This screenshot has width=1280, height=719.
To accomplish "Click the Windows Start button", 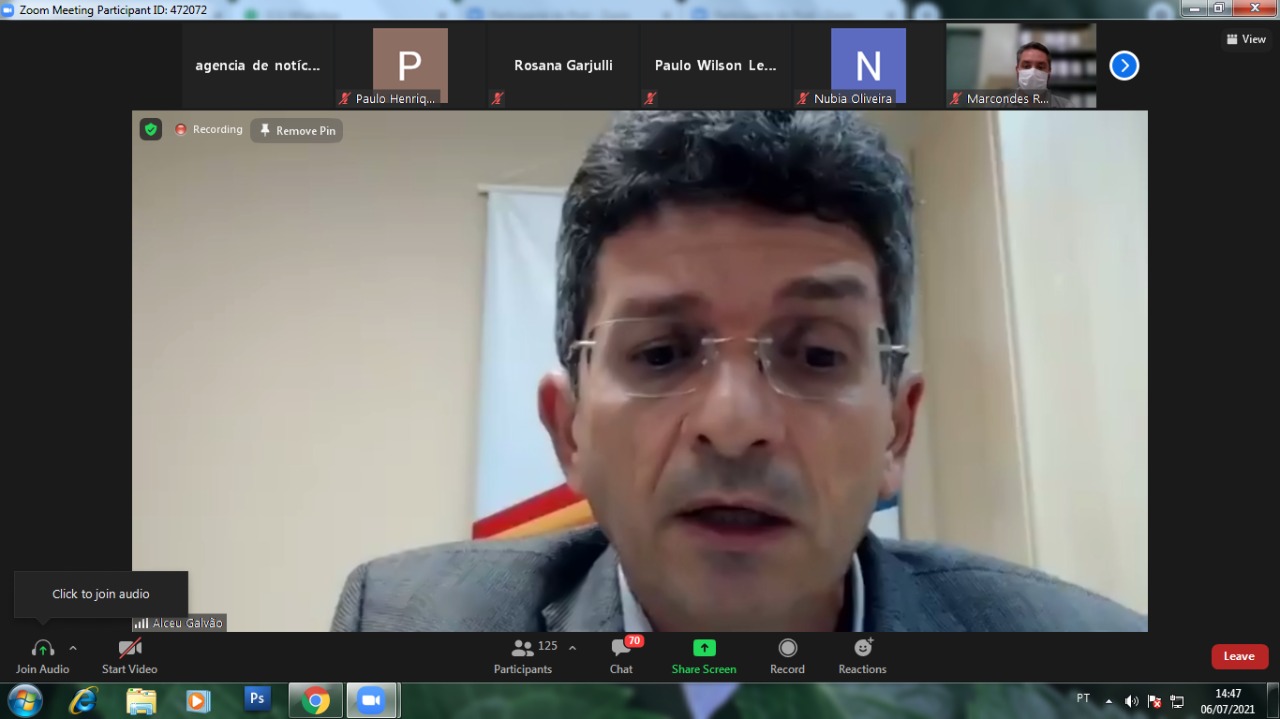I will [25, 700].
